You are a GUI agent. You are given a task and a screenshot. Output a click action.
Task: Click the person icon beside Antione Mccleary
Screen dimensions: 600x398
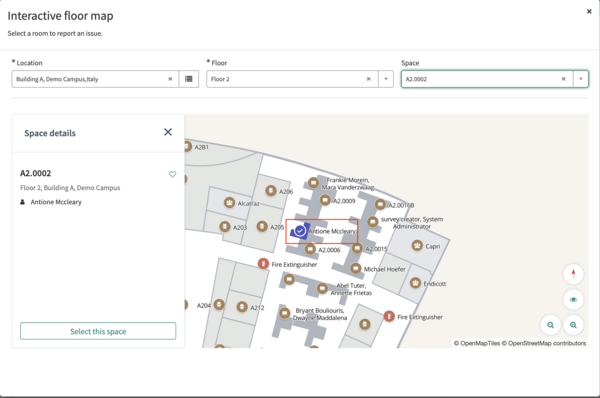(23, 202)
